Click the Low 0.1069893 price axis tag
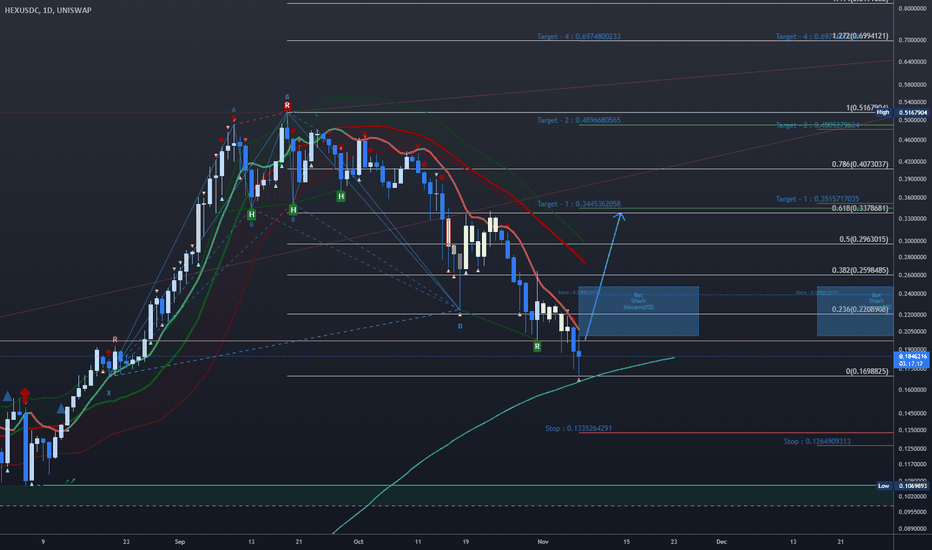932x550 pixels. tap(903, 486)
